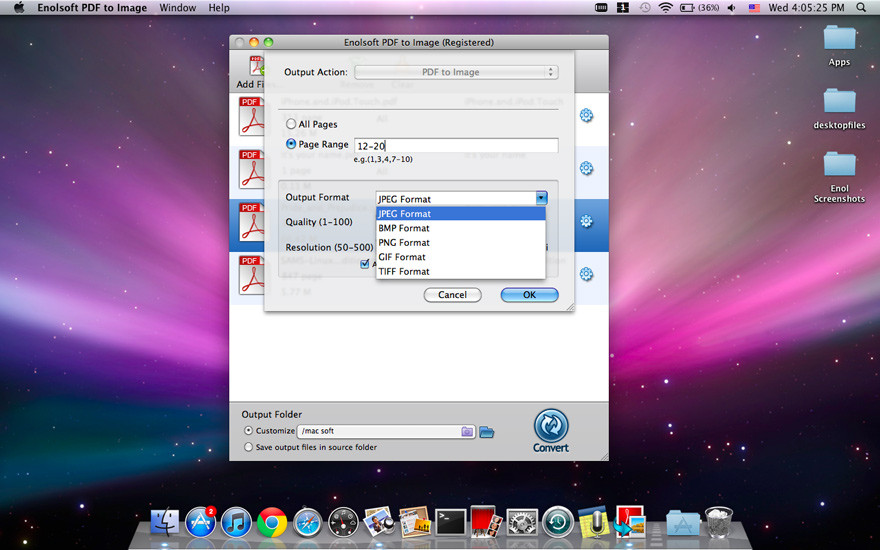Open Finder from the dock
This screenshot has height=550, width=880.
click(165, 522)
